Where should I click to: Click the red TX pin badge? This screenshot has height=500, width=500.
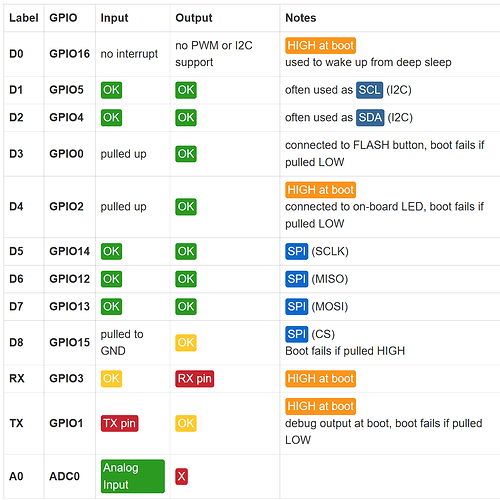click(119, 423)
